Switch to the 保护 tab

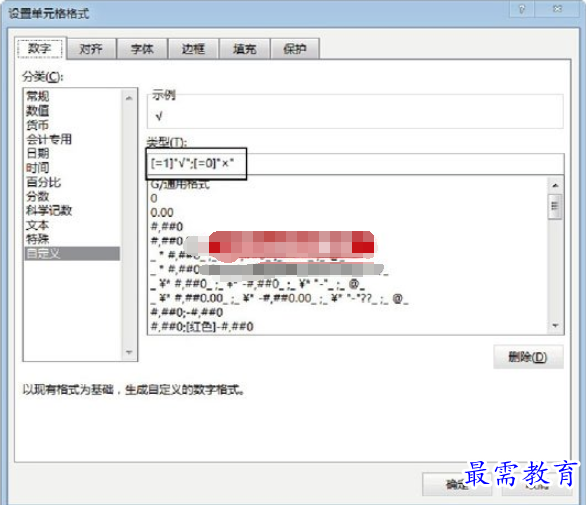point(295,49)
